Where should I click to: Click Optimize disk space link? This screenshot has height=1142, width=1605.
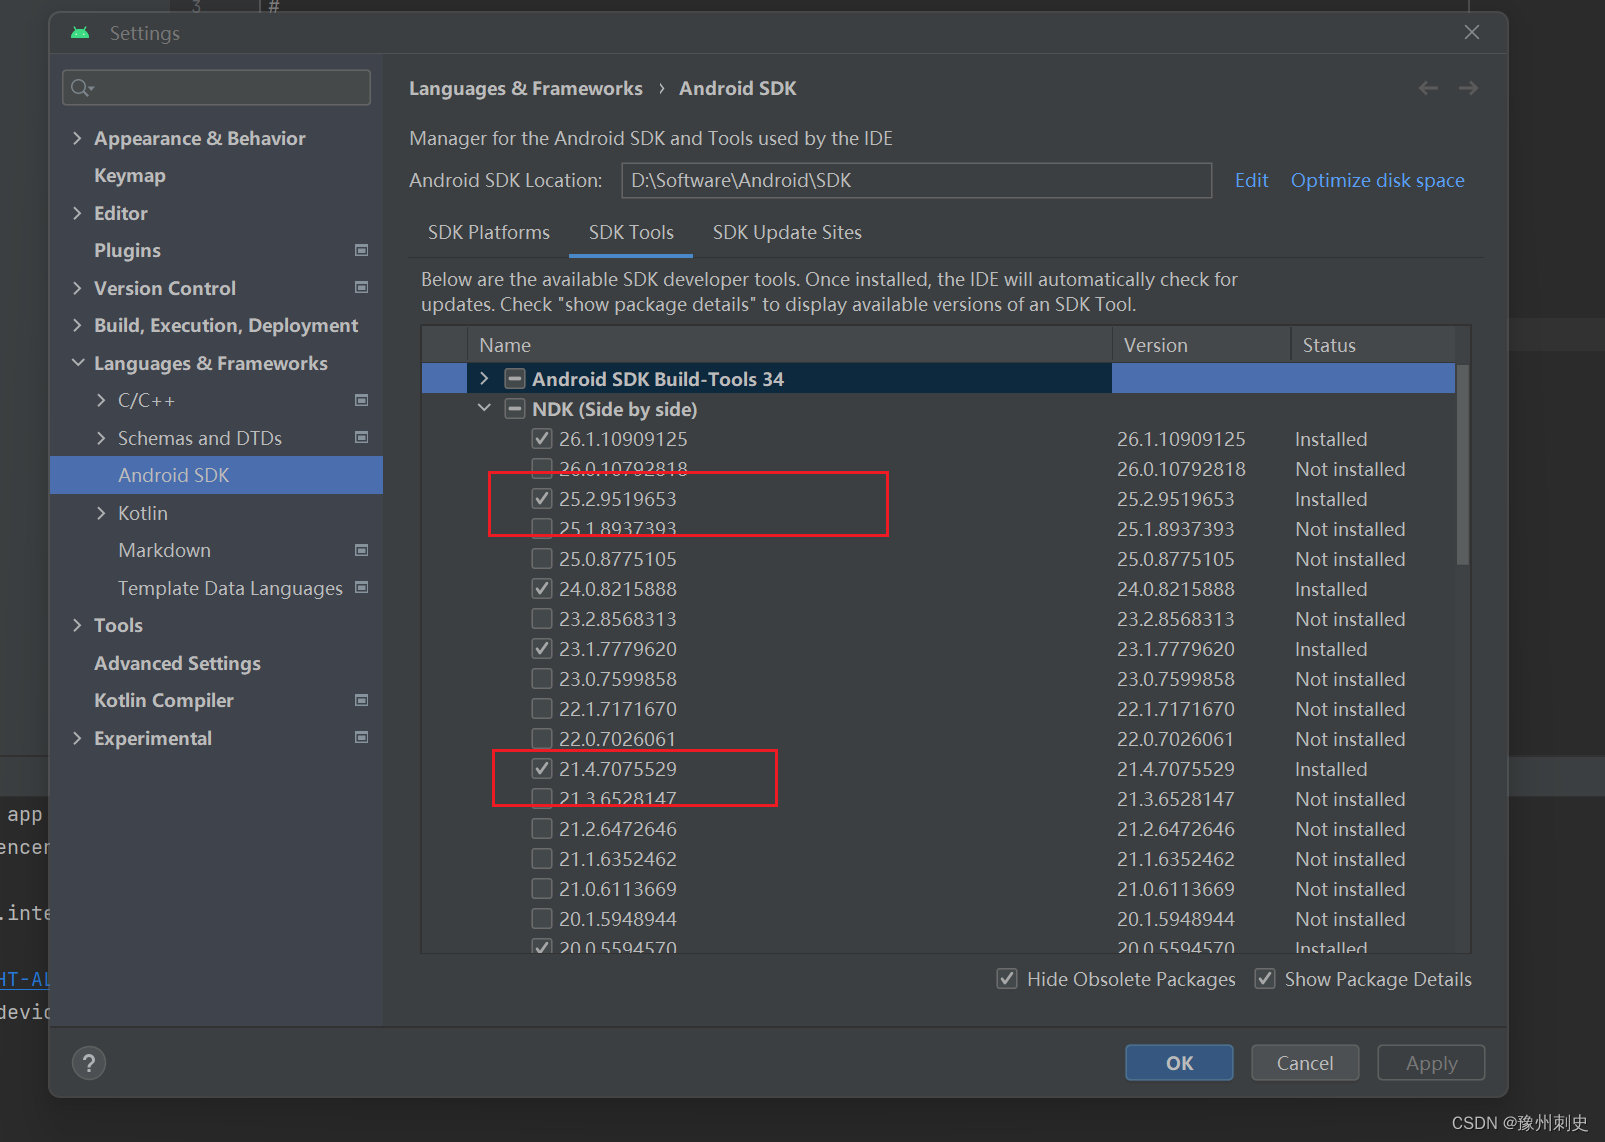click(1377, 180)
